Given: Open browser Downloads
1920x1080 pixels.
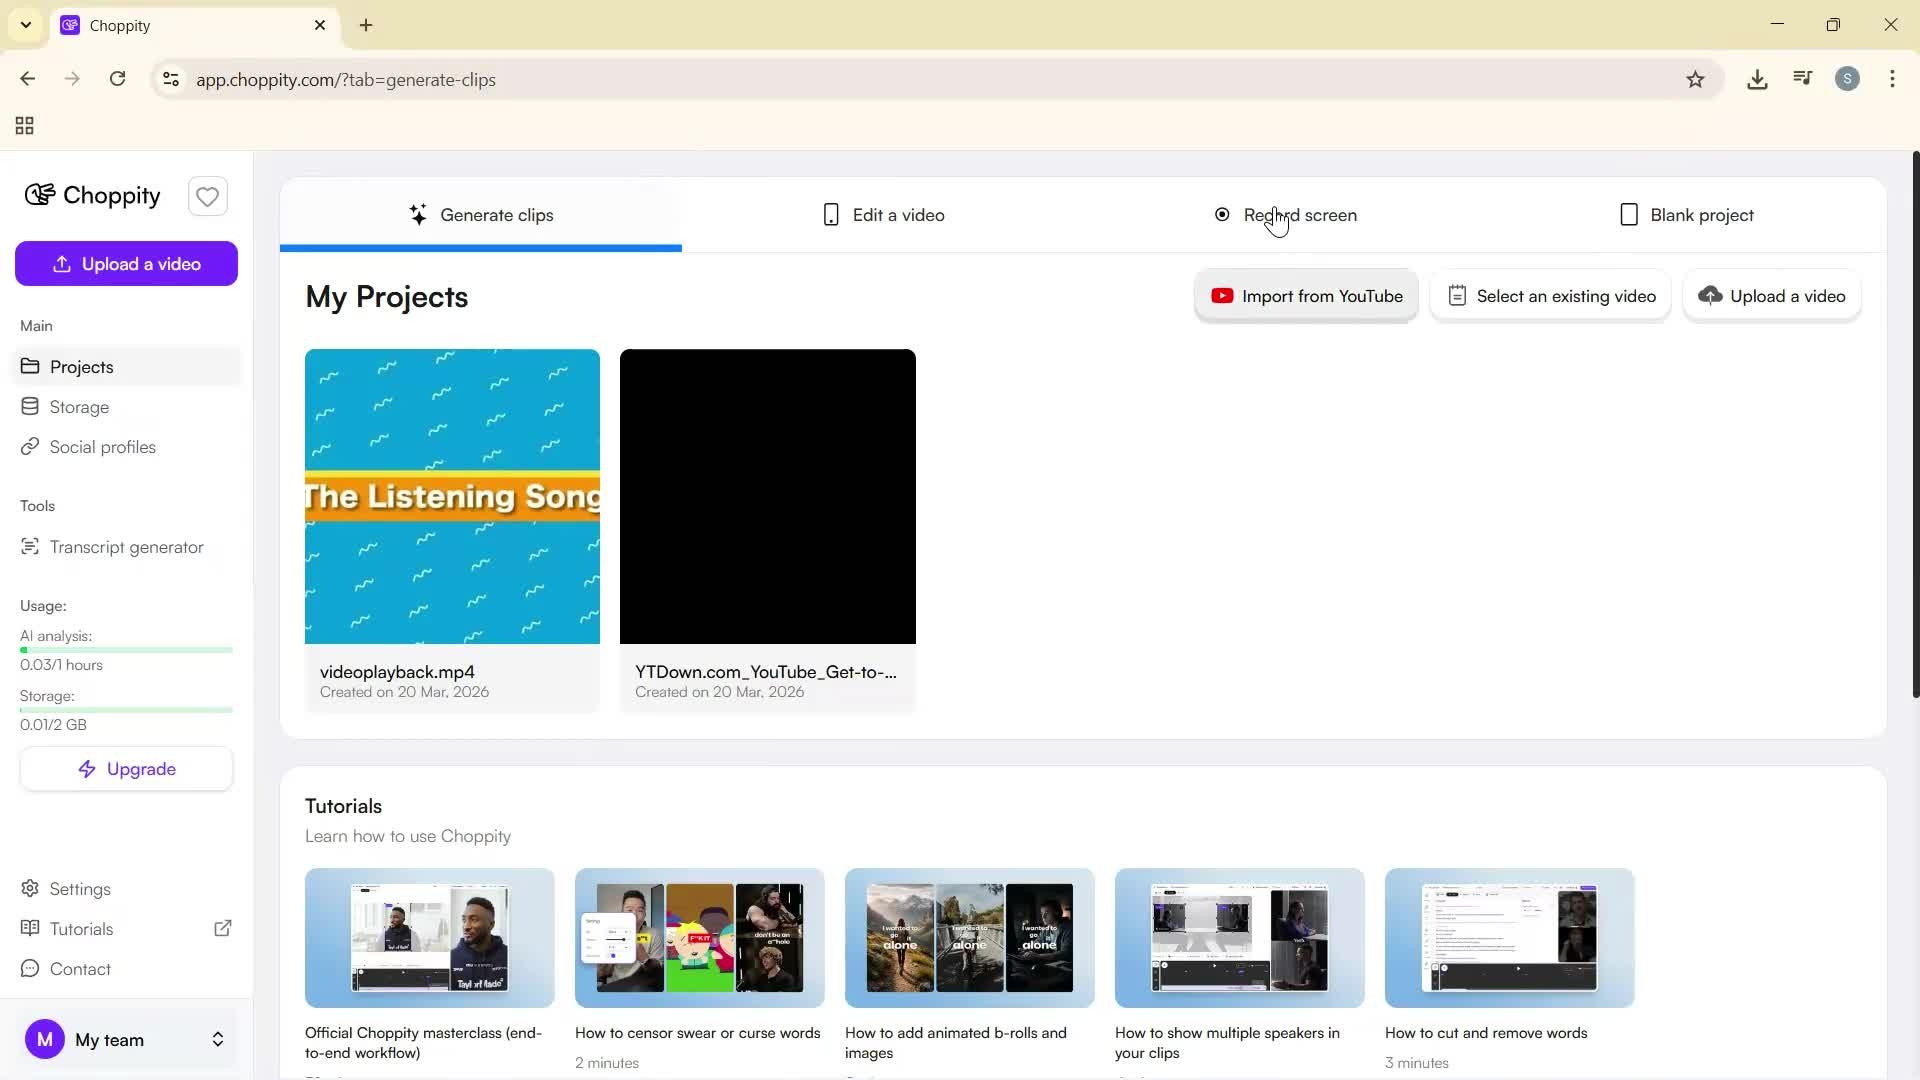Looking at the screenshot, I should click(x=1758, y=79).
